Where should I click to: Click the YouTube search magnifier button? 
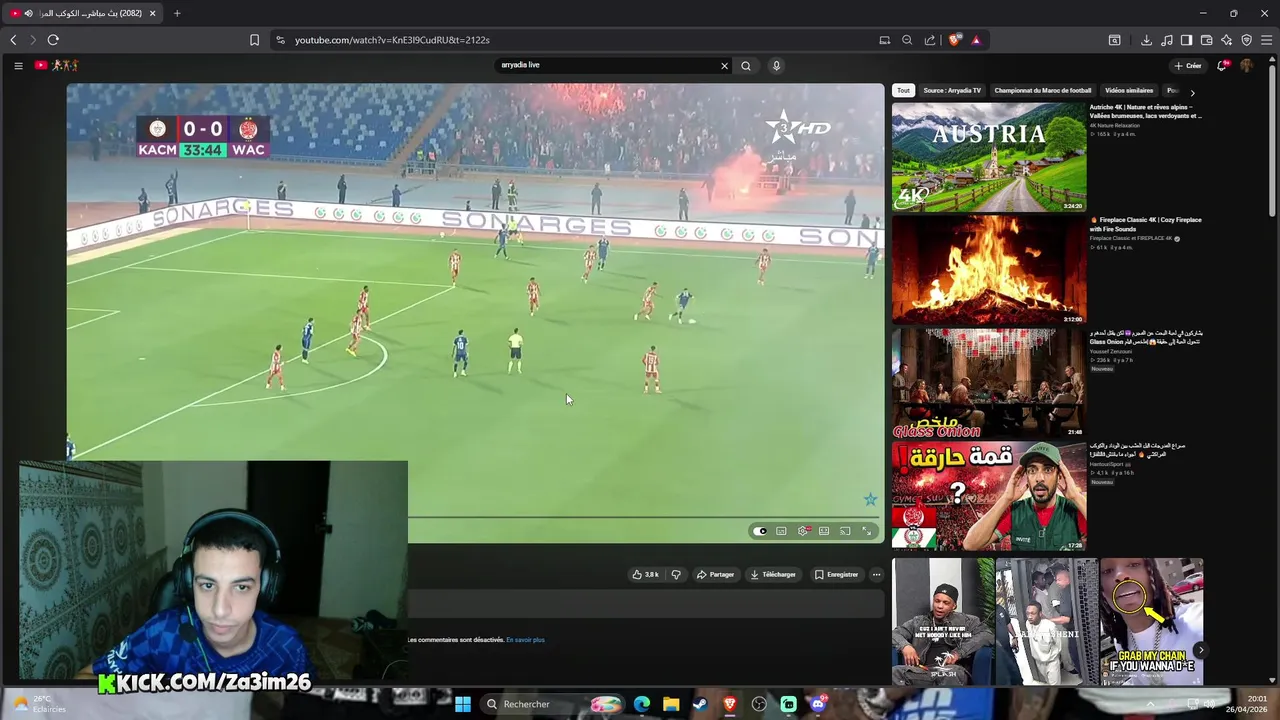click(x=746, y=66)
